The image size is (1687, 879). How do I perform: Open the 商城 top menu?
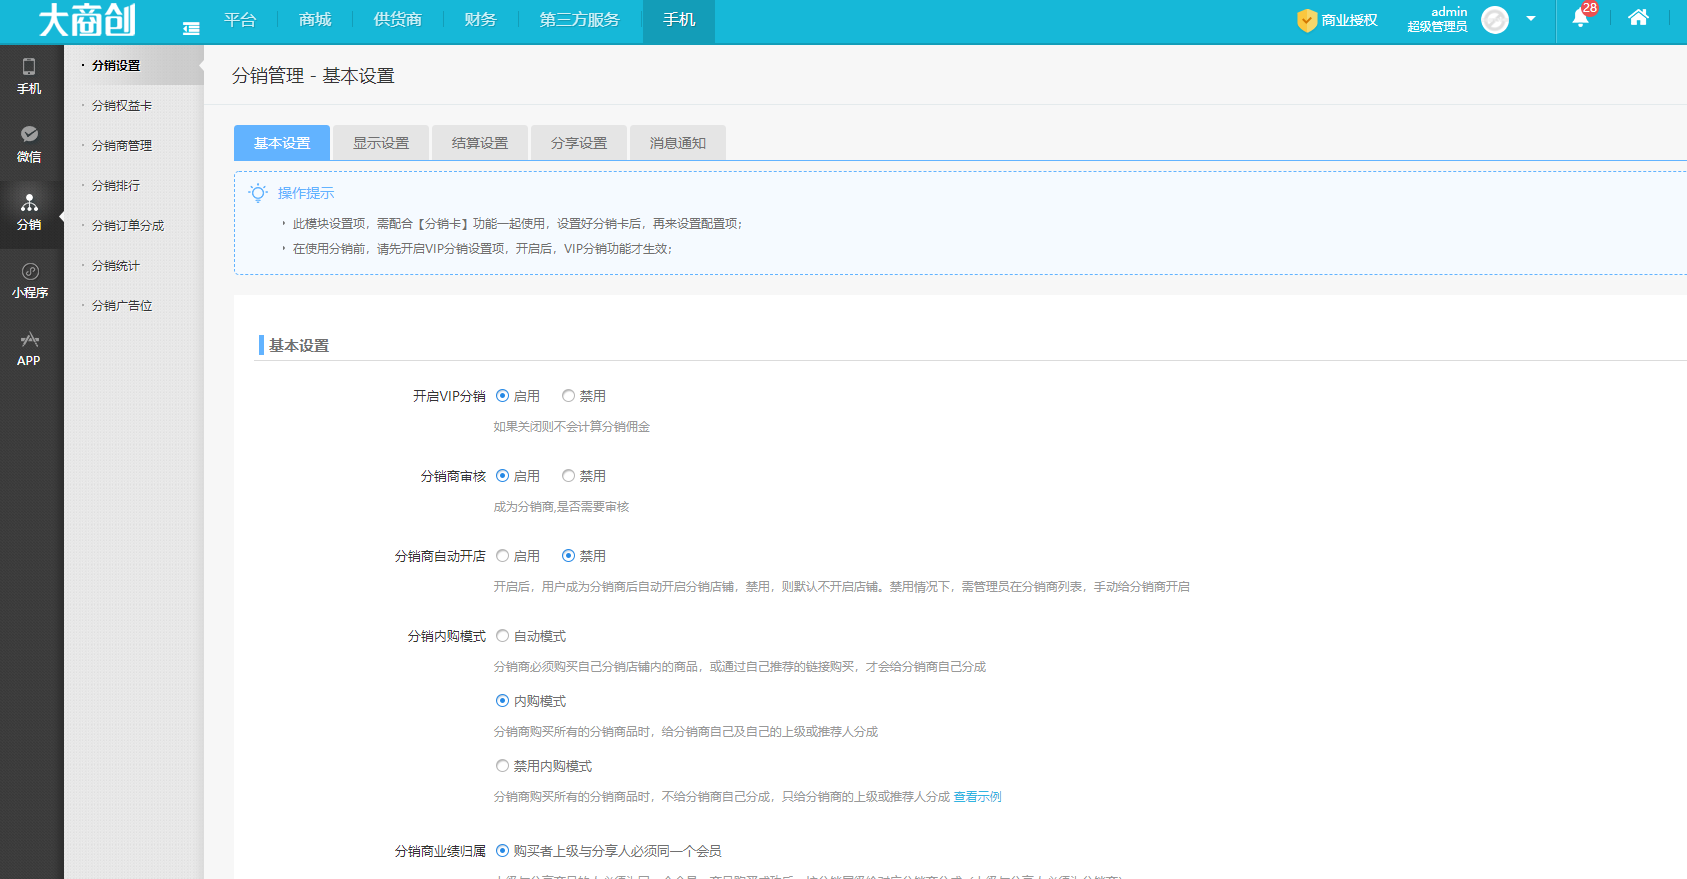(x=315, y=20)
